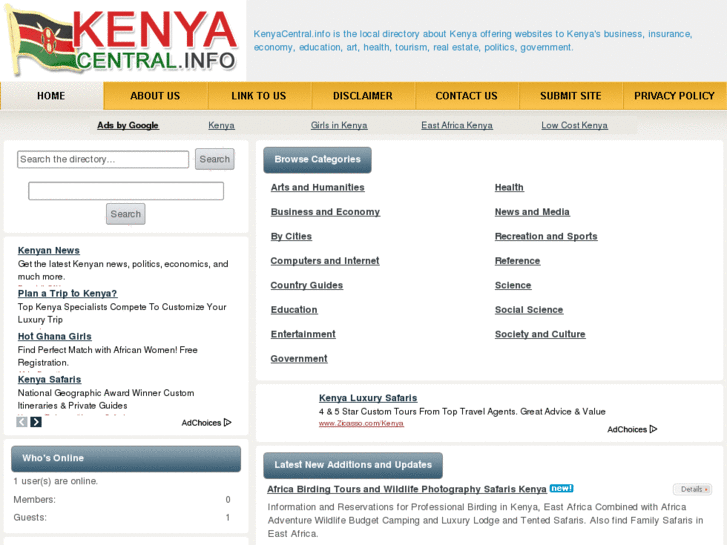Open Science category
Viewport: 727px width, 545px height.
513,285
